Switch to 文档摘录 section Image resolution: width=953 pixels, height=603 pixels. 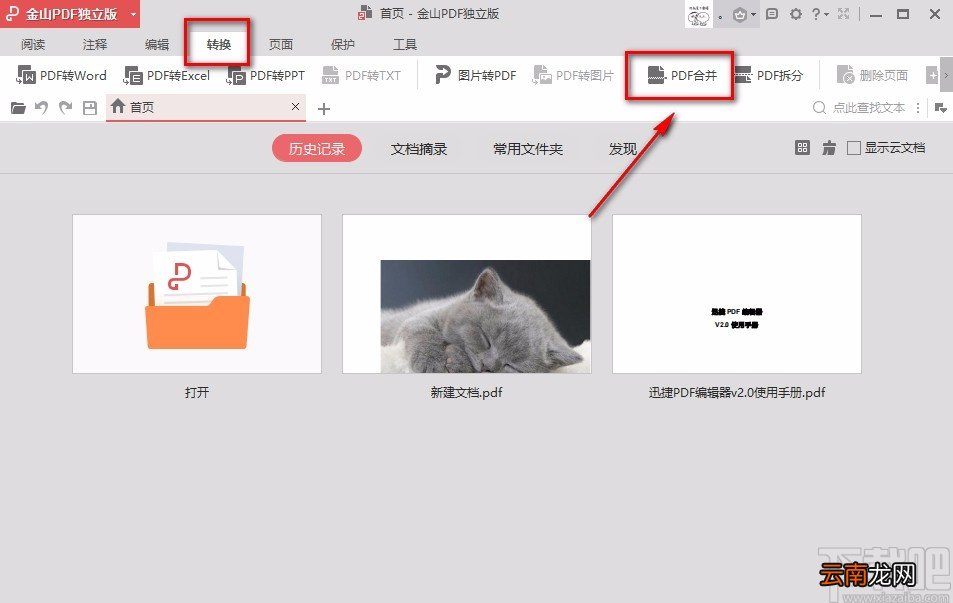[x=419, y=149]
